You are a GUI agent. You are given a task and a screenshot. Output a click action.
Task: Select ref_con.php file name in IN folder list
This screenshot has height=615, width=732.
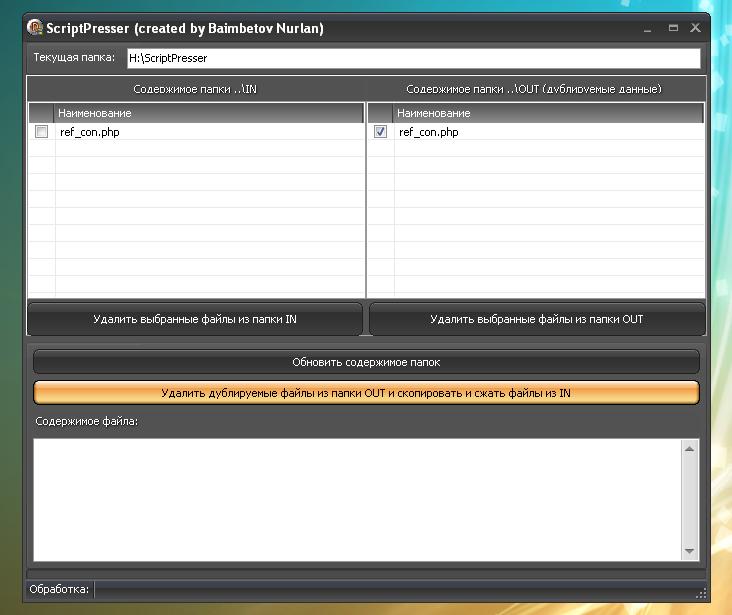(x=90, y=132)
